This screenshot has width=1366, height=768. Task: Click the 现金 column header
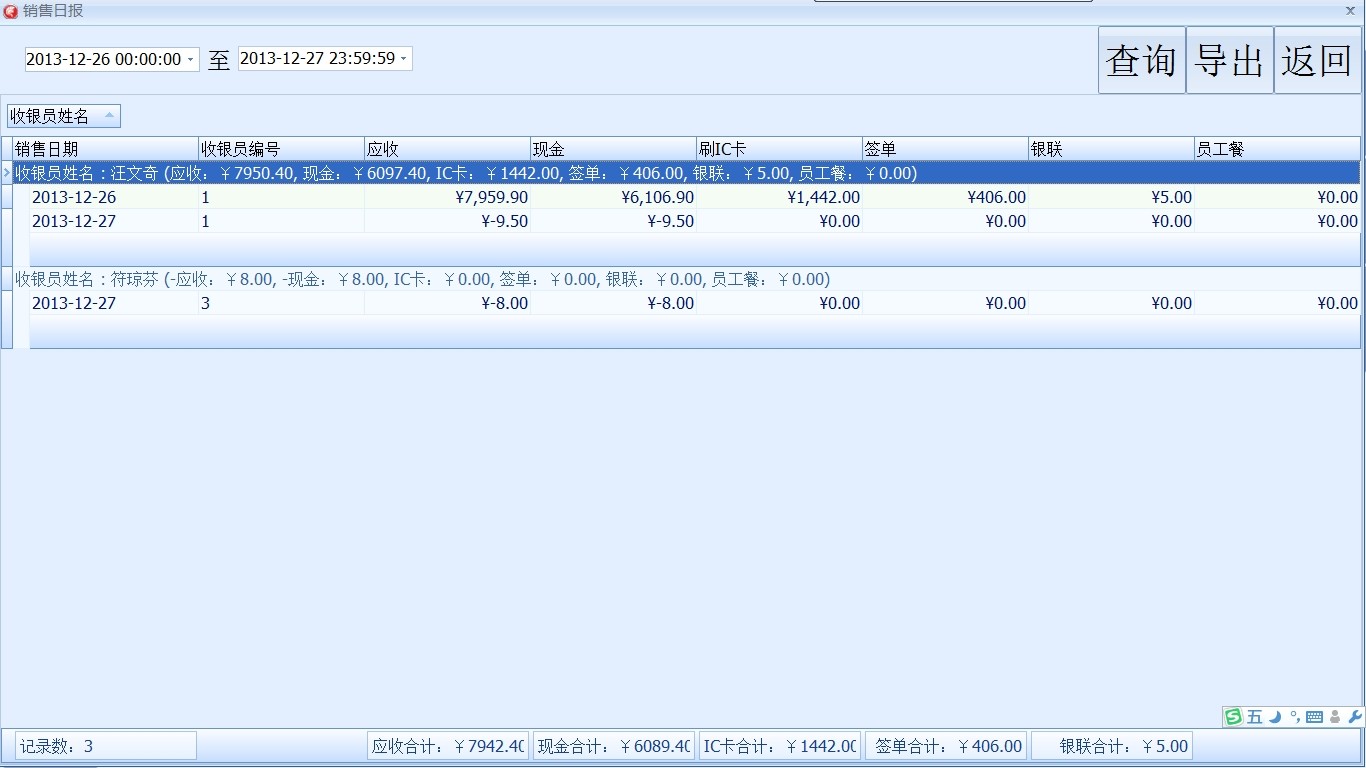pos(613,149)
